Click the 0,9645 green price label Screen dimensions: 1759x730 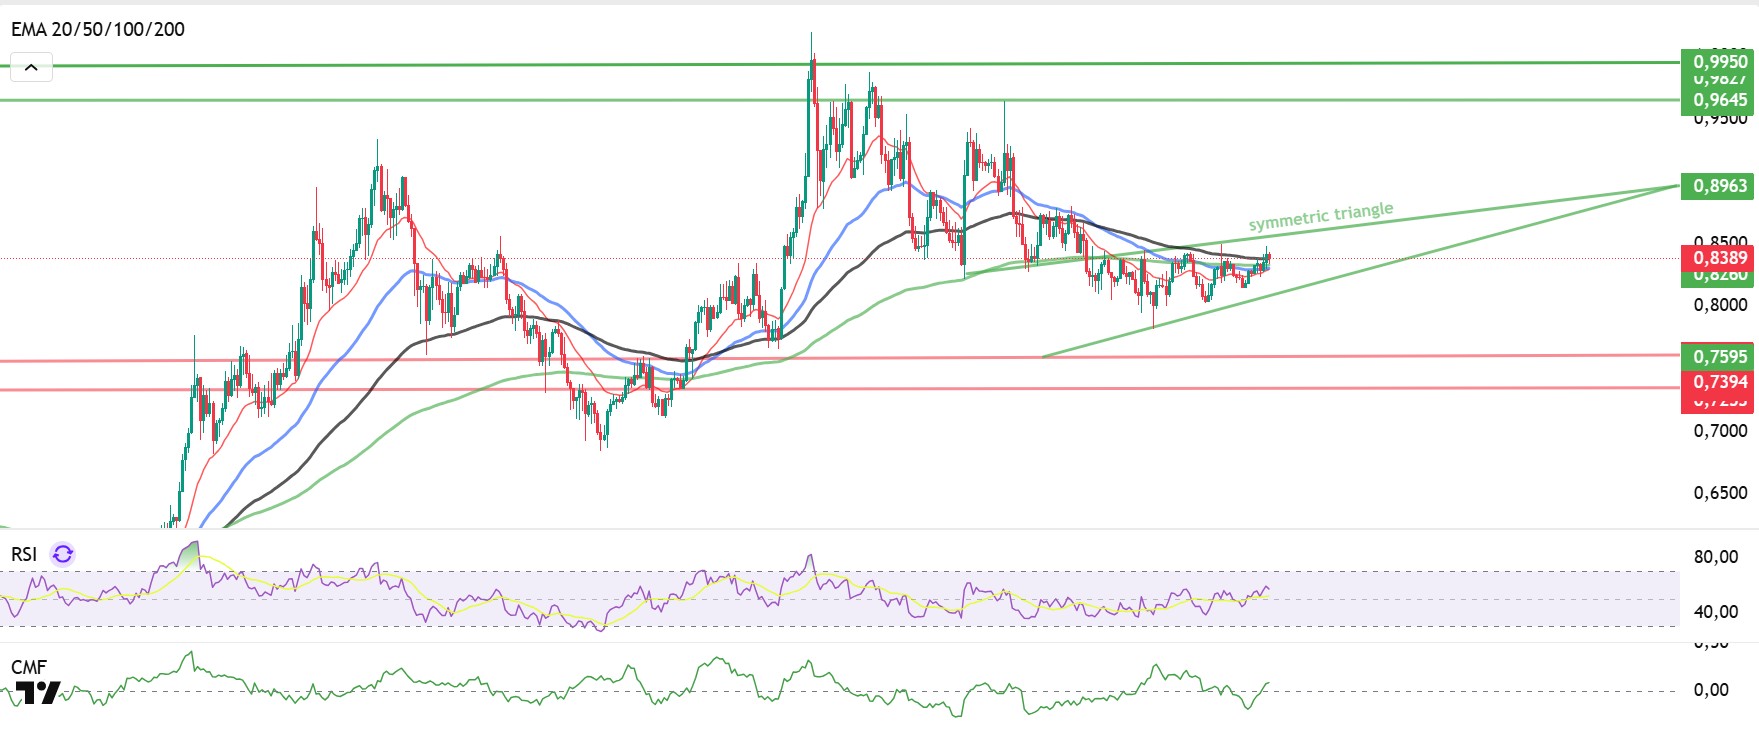[1719, 100]
